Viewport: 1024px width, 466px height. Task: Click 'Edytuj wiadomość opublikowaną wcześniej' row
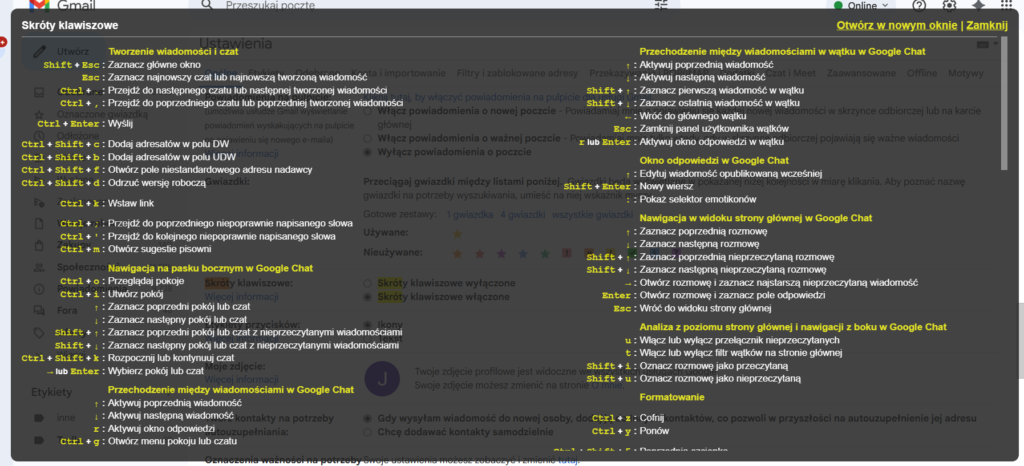pos(730,173)
